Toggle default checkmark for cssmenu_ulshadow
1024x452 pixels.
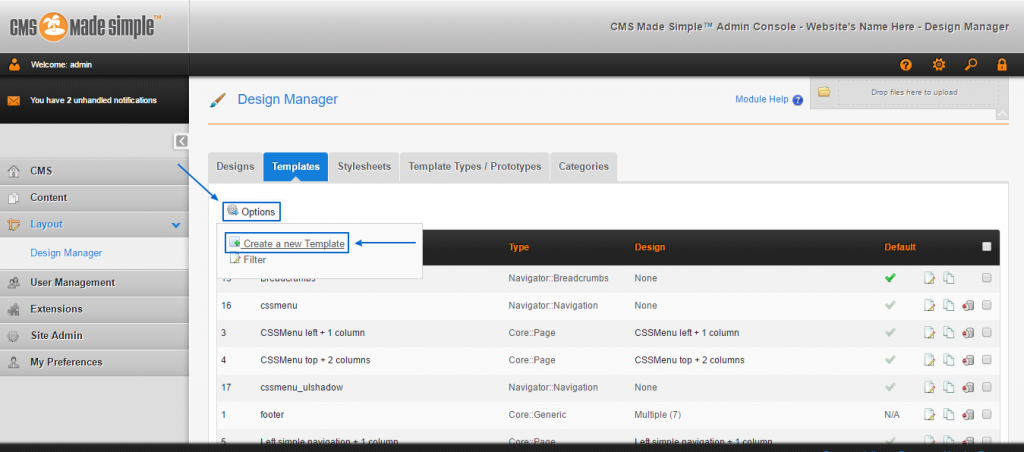(x=889, y=387)
